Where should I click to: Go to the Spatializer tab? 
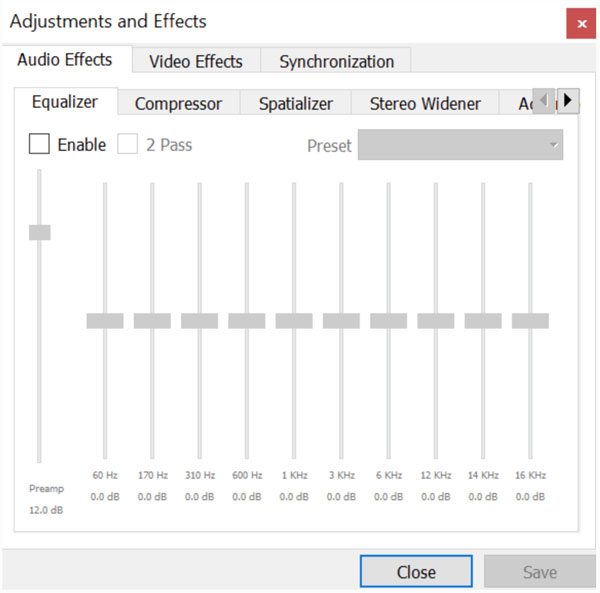click(296, 103)
